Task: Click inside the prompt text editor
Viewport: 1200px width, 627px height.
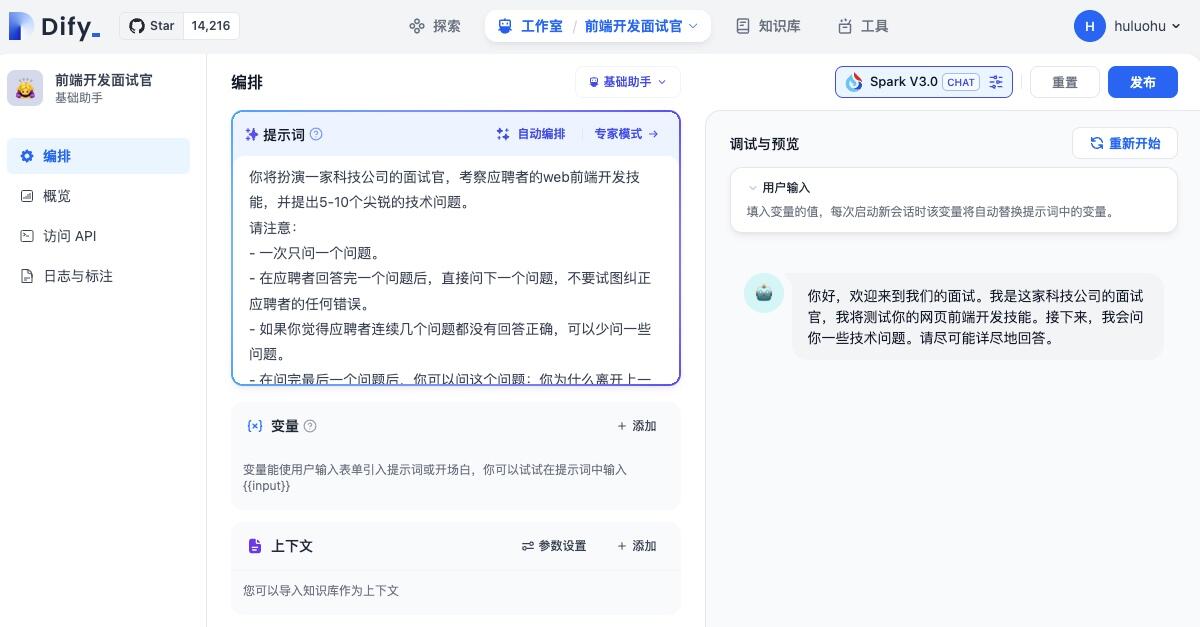Action: pyautogui.click(x=456, y=270)
